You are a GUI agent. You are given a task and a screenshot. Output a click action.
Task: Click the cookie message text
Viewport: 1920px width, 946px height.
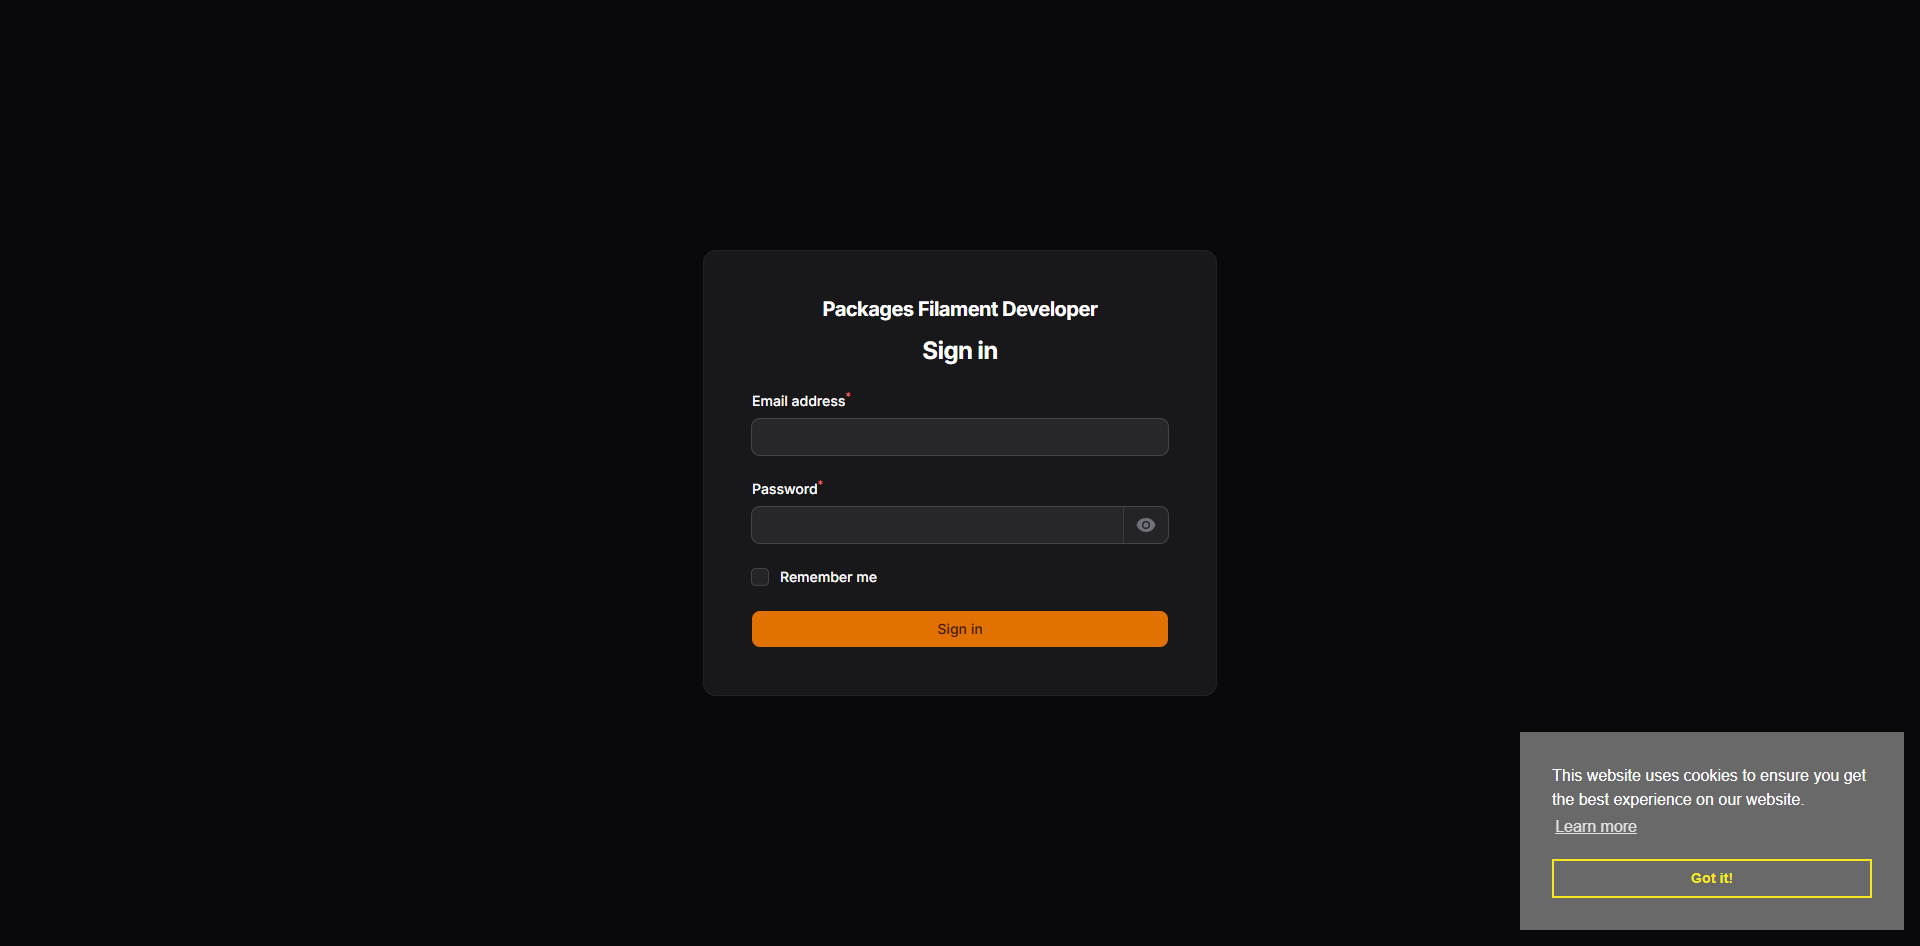coord(1709,787)
